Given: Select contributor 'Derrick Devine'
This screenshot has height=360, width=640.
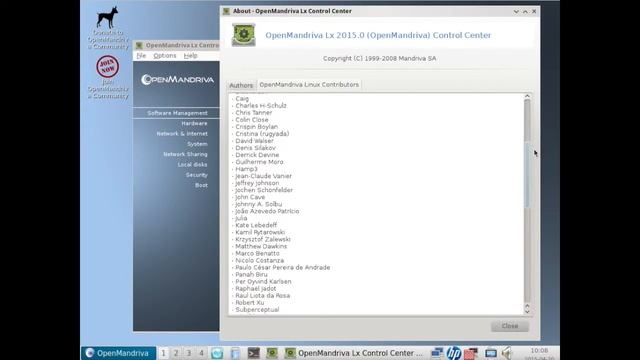Looking at the screenshot, I should pyautogui.click(x=257, y=155).
